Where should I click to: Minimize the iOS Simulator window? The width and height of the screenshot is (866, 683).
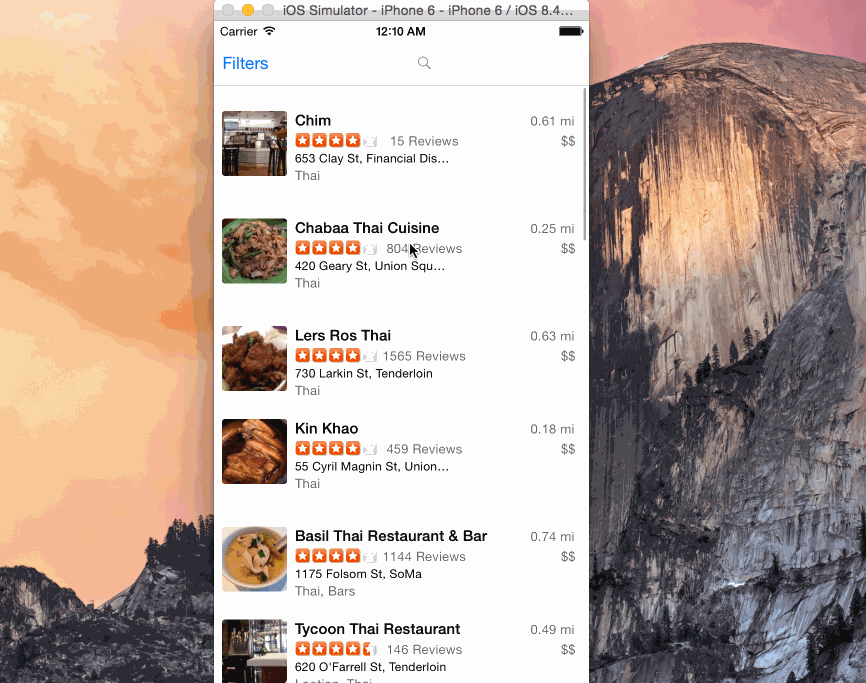[248, 10]
